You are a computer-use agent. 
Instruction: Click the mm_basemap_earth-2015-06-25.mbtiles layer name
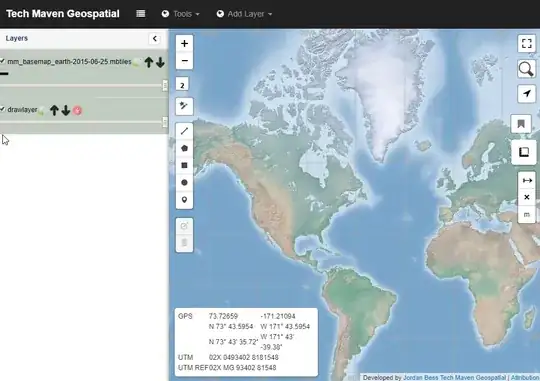click(69, 62)
